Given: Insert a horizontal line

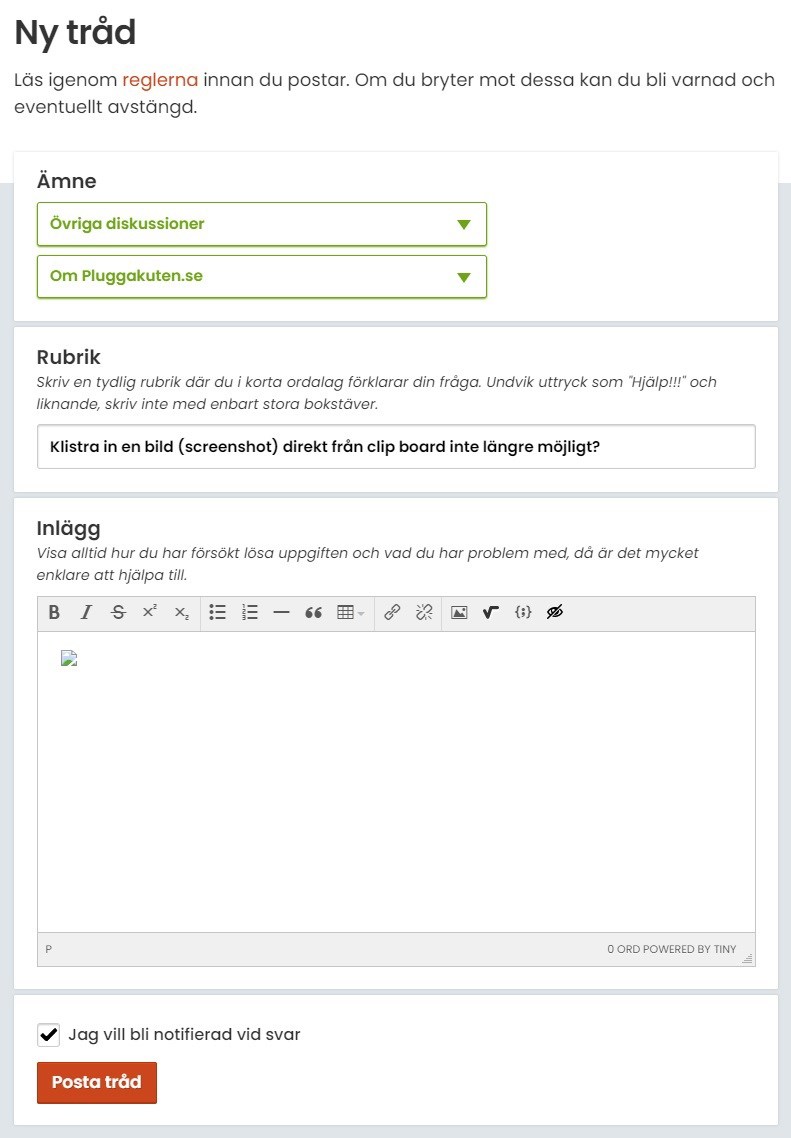Looking at the screenshot, I should [x=281, y=613].
